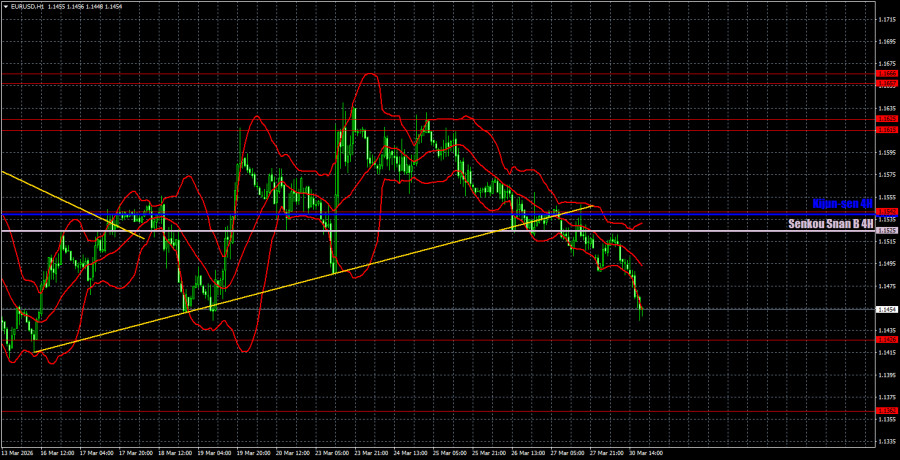Click the red 1.1625 level price tag
The image size is (900, 460).
pos(887,119)
